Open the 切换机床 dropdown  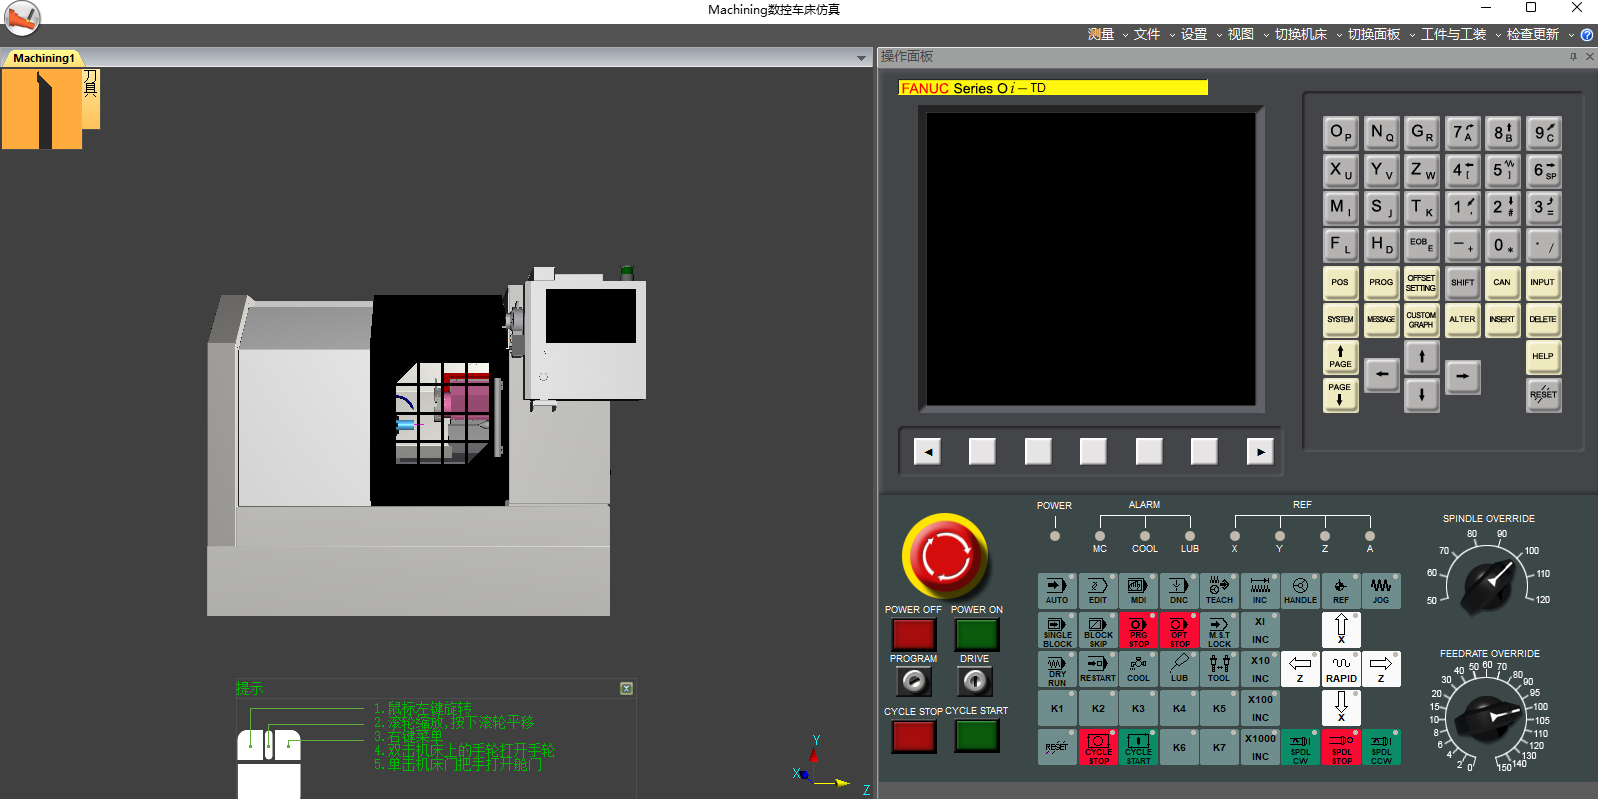coord(1301,34)
